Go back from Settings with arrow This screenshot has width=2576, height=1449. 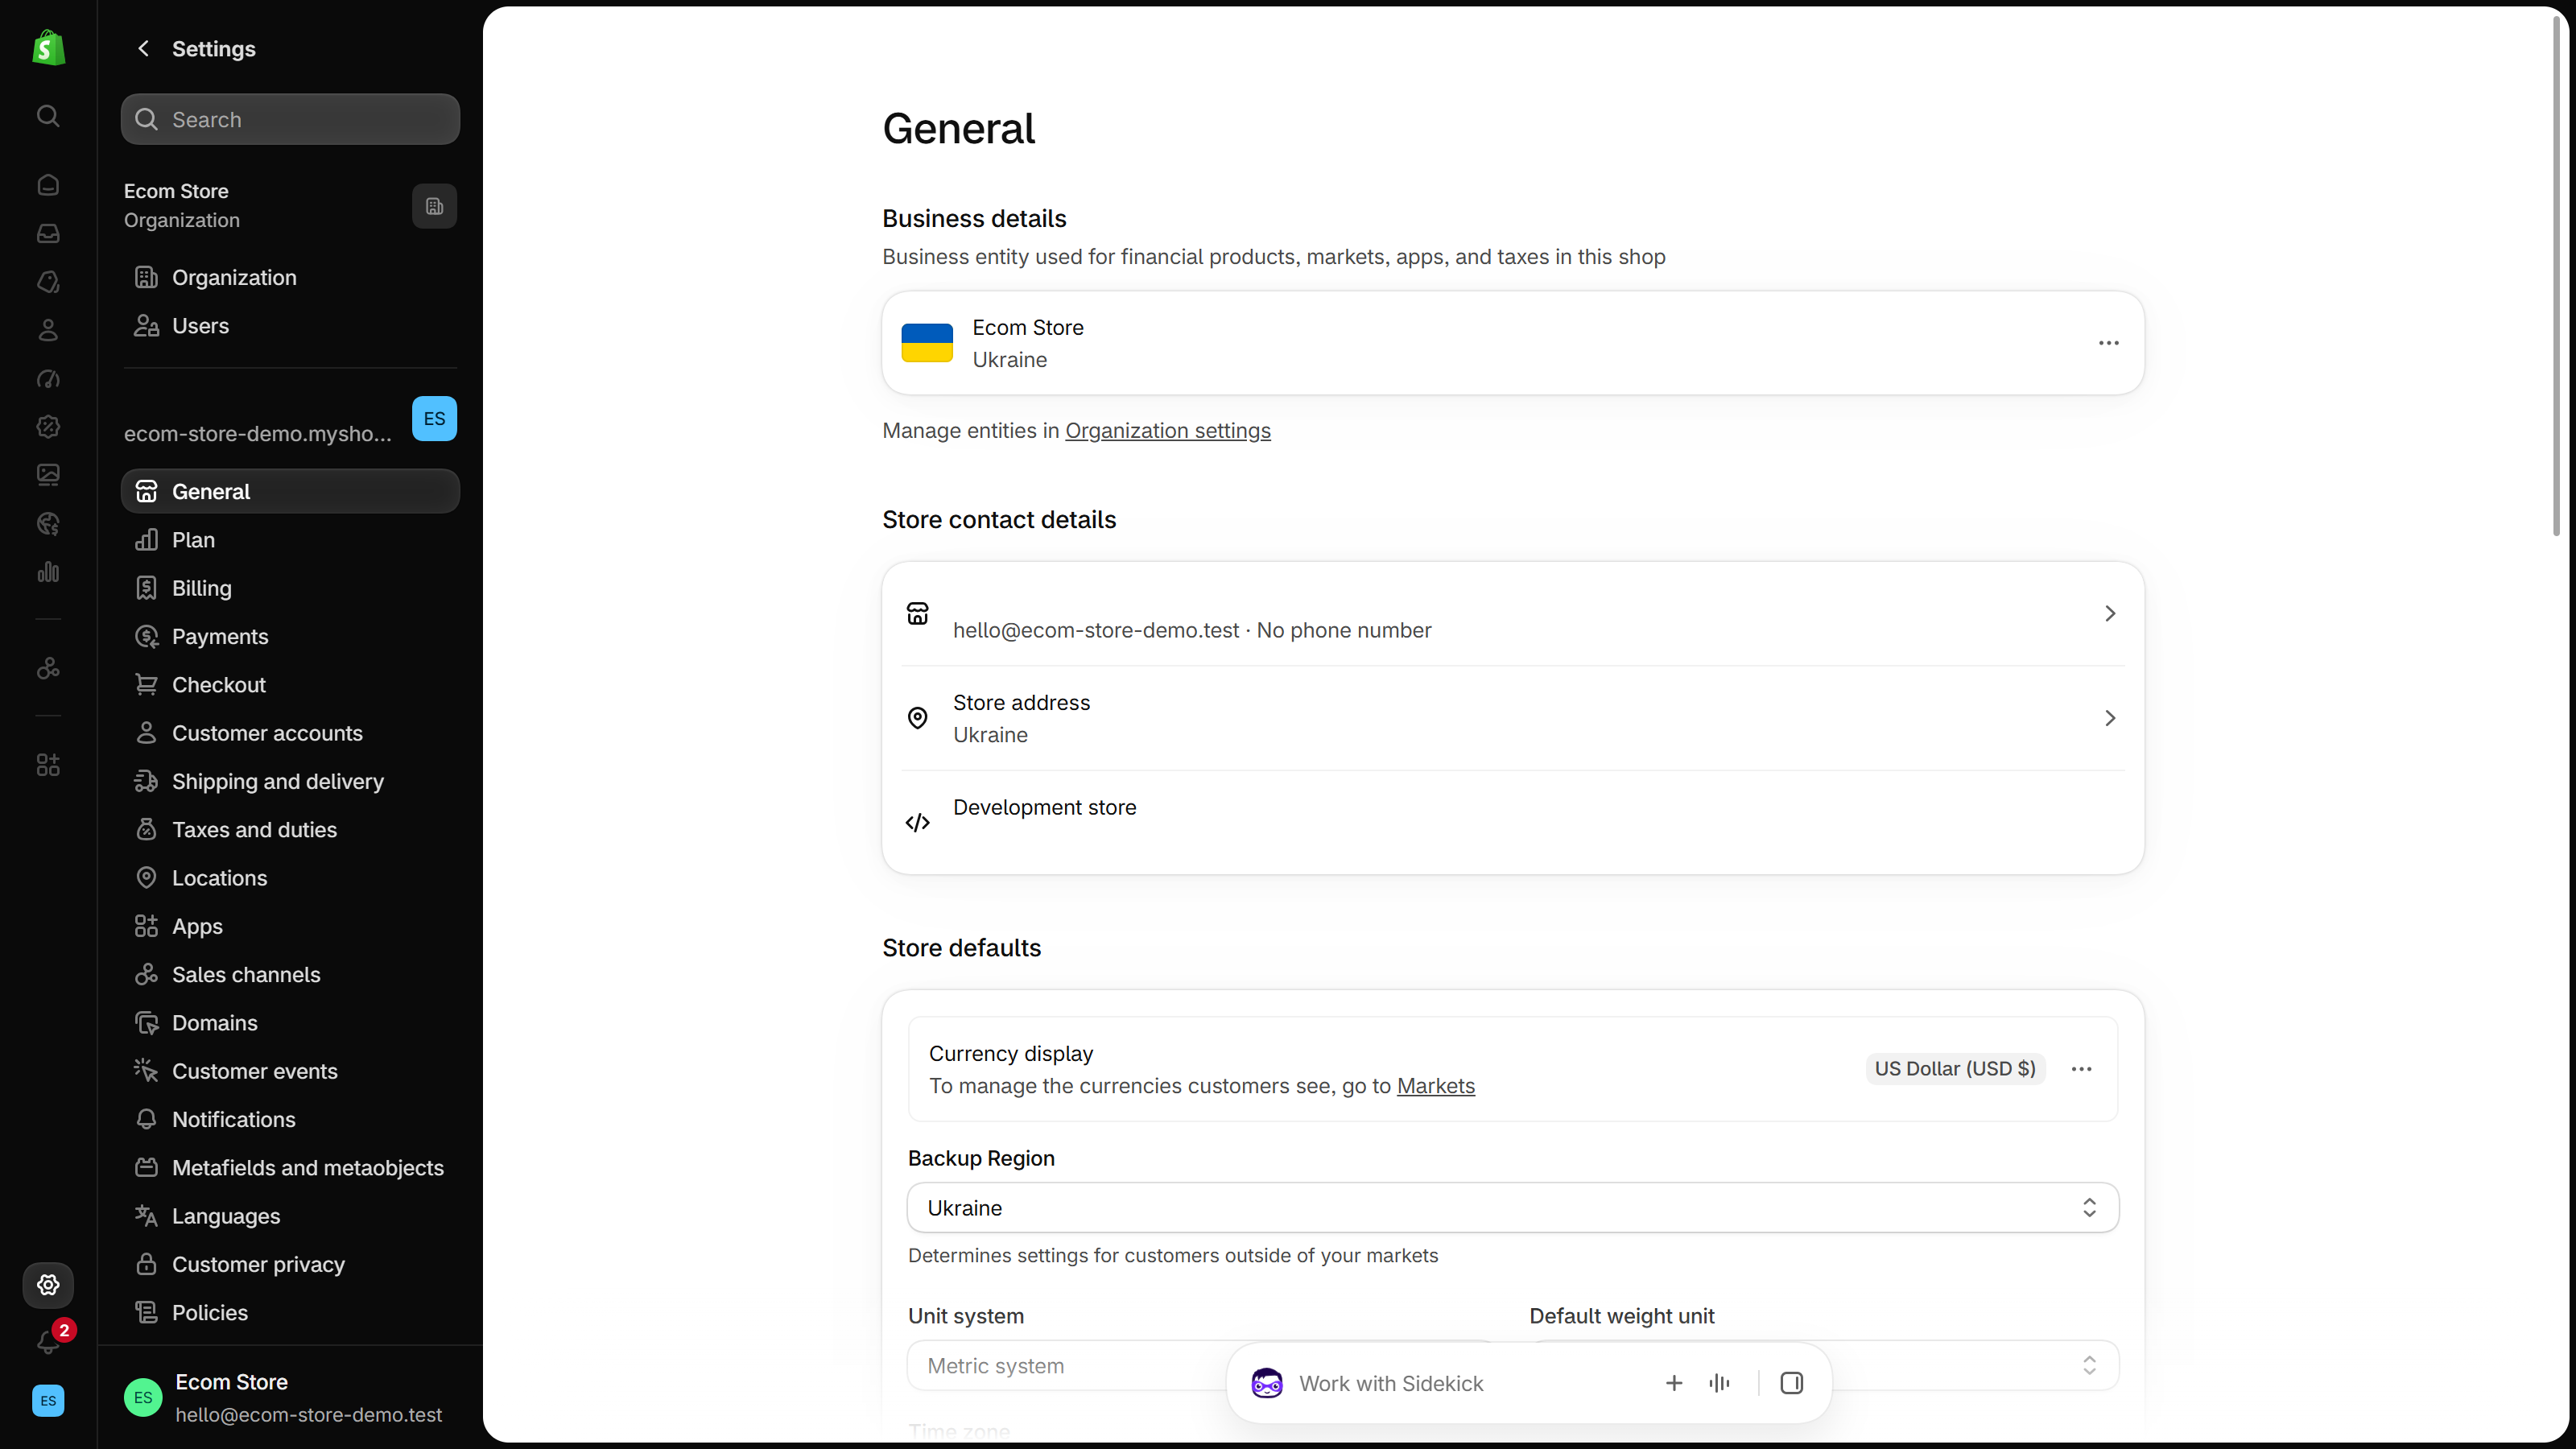pyautogui.click(x=144, y=48)
